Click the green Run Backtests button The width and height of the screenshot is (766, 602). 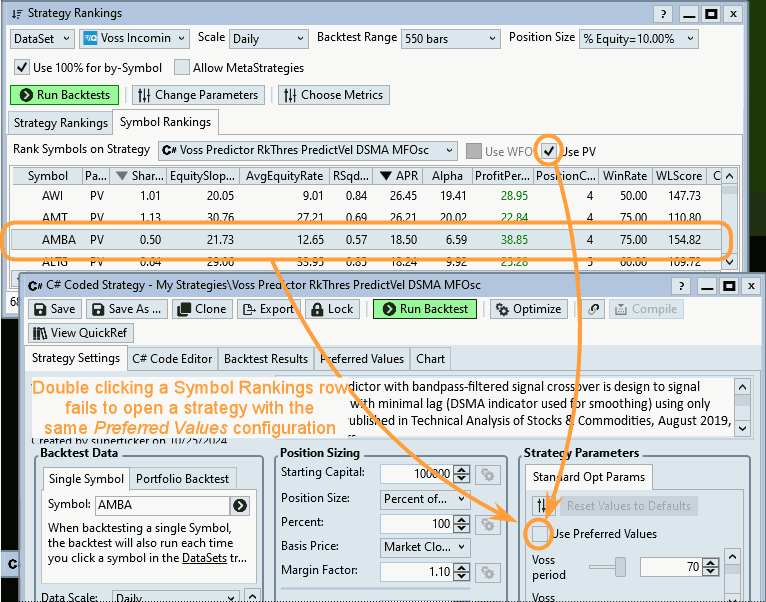click(x=66, y=95)
